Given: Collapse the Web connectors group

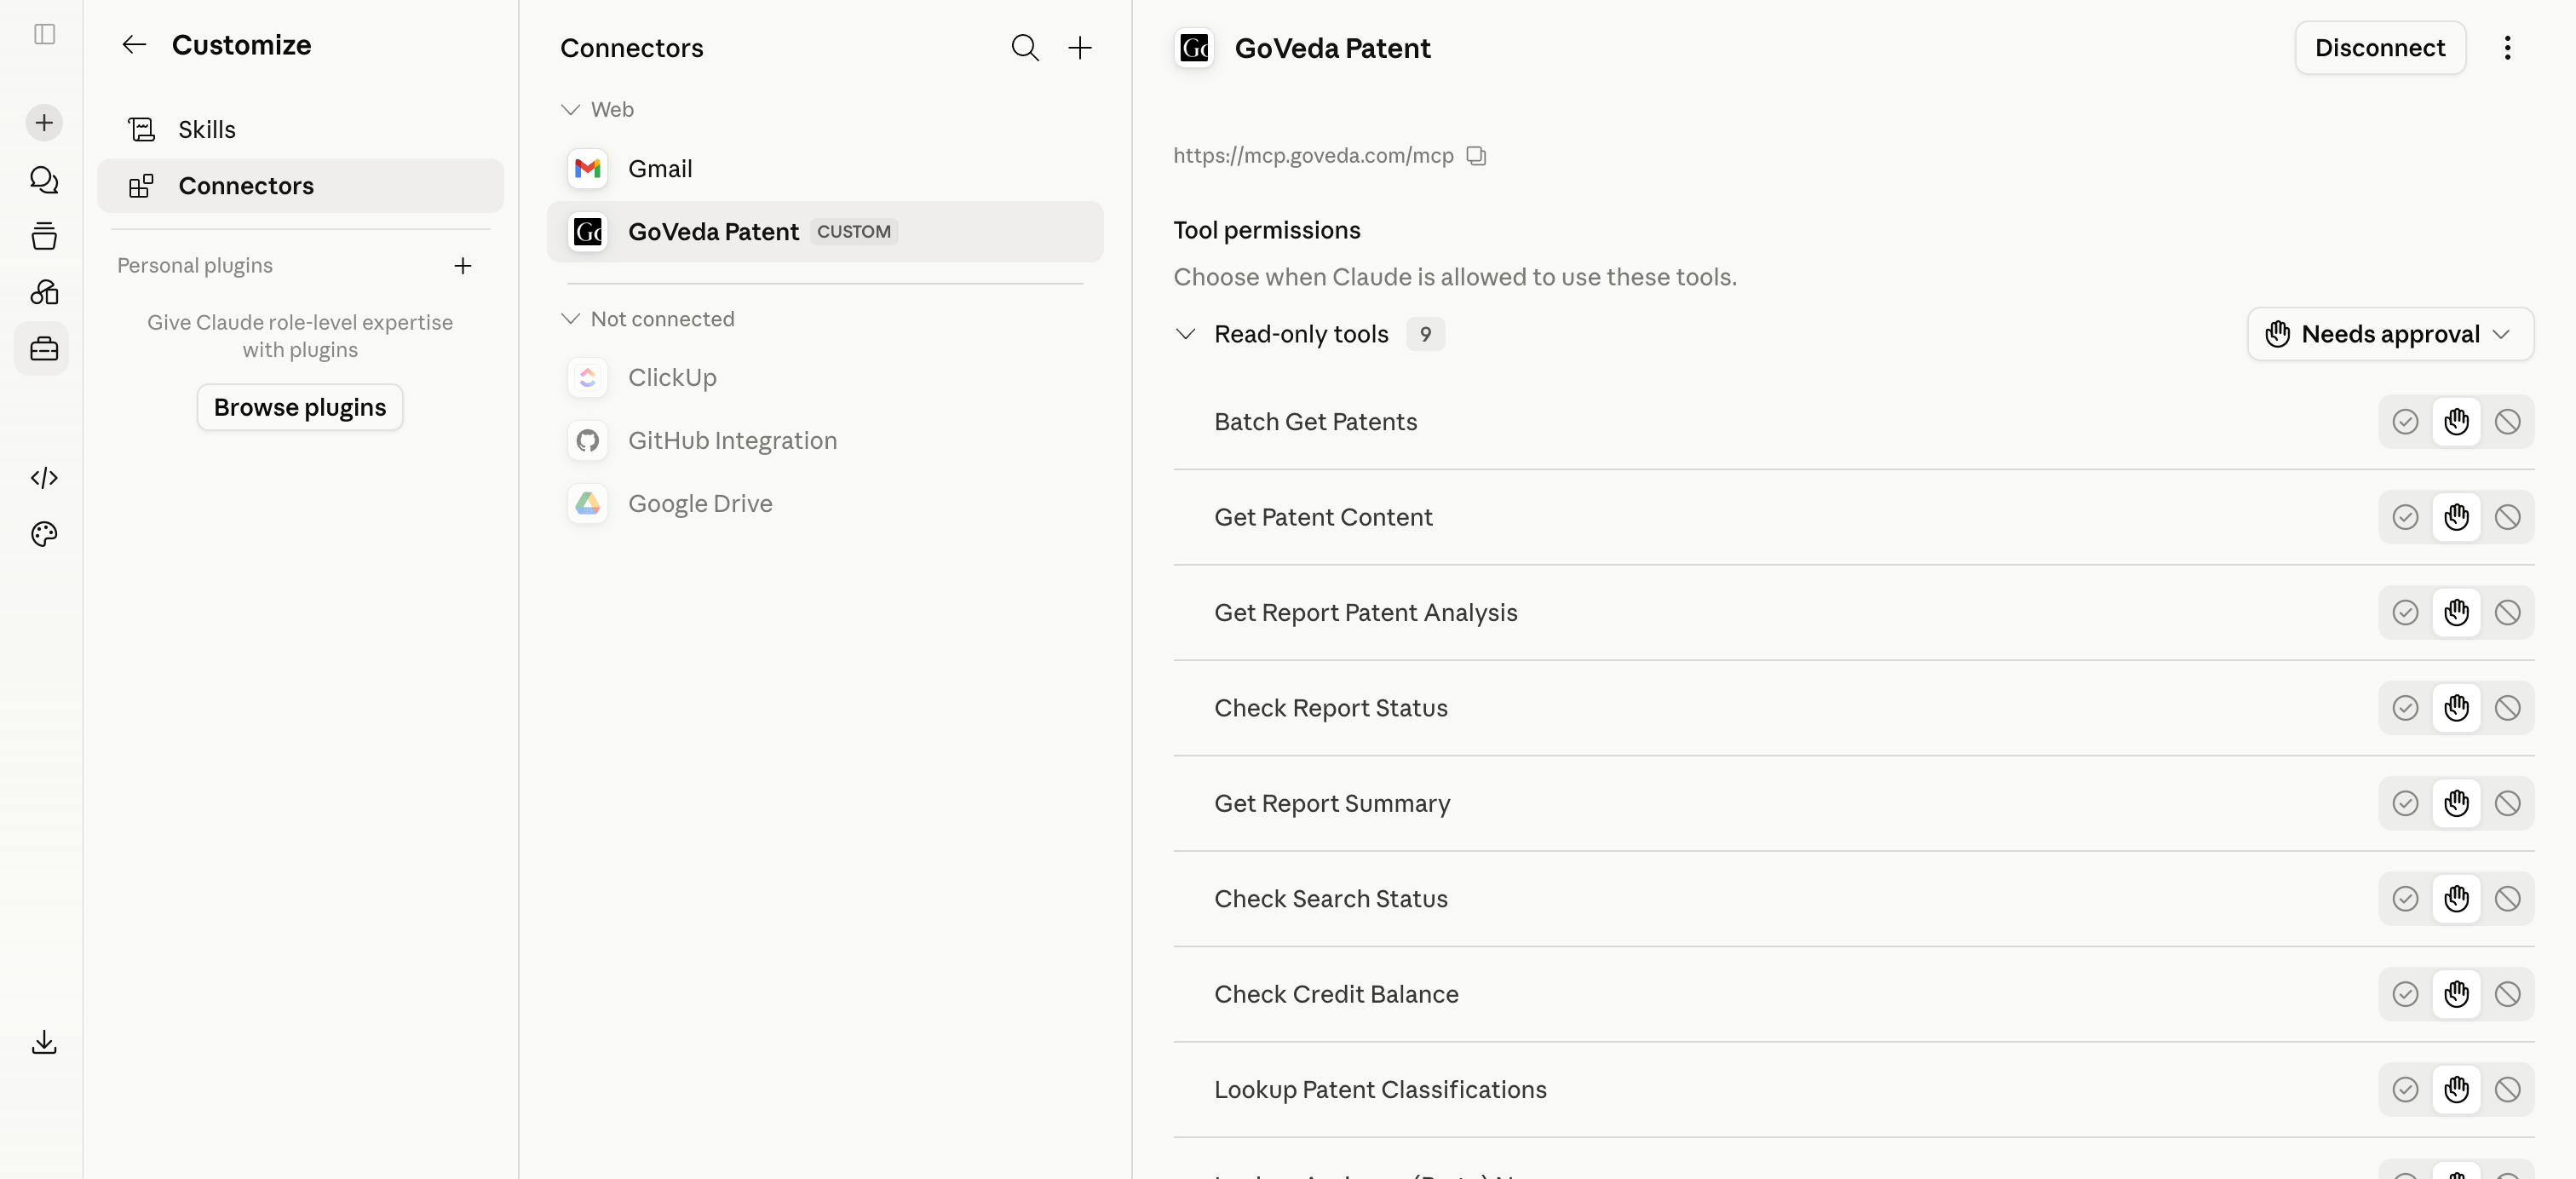Looking at the screenshot, I should (x=570, y=110).
